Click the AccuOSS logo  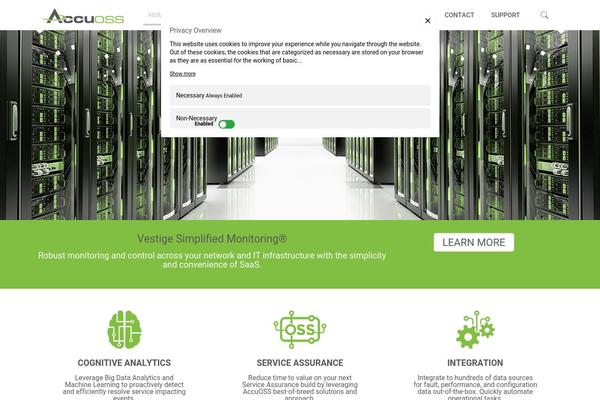[x=83, y=16]
